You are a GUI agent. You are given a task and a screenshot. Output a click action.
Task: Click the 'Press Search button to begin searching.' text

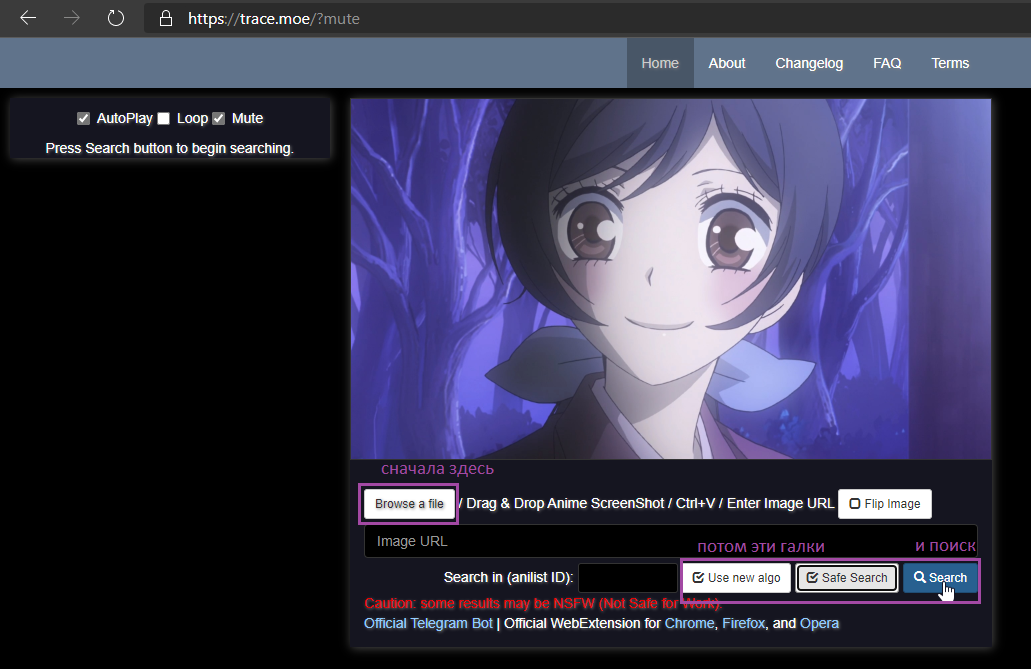coord(170,148)
